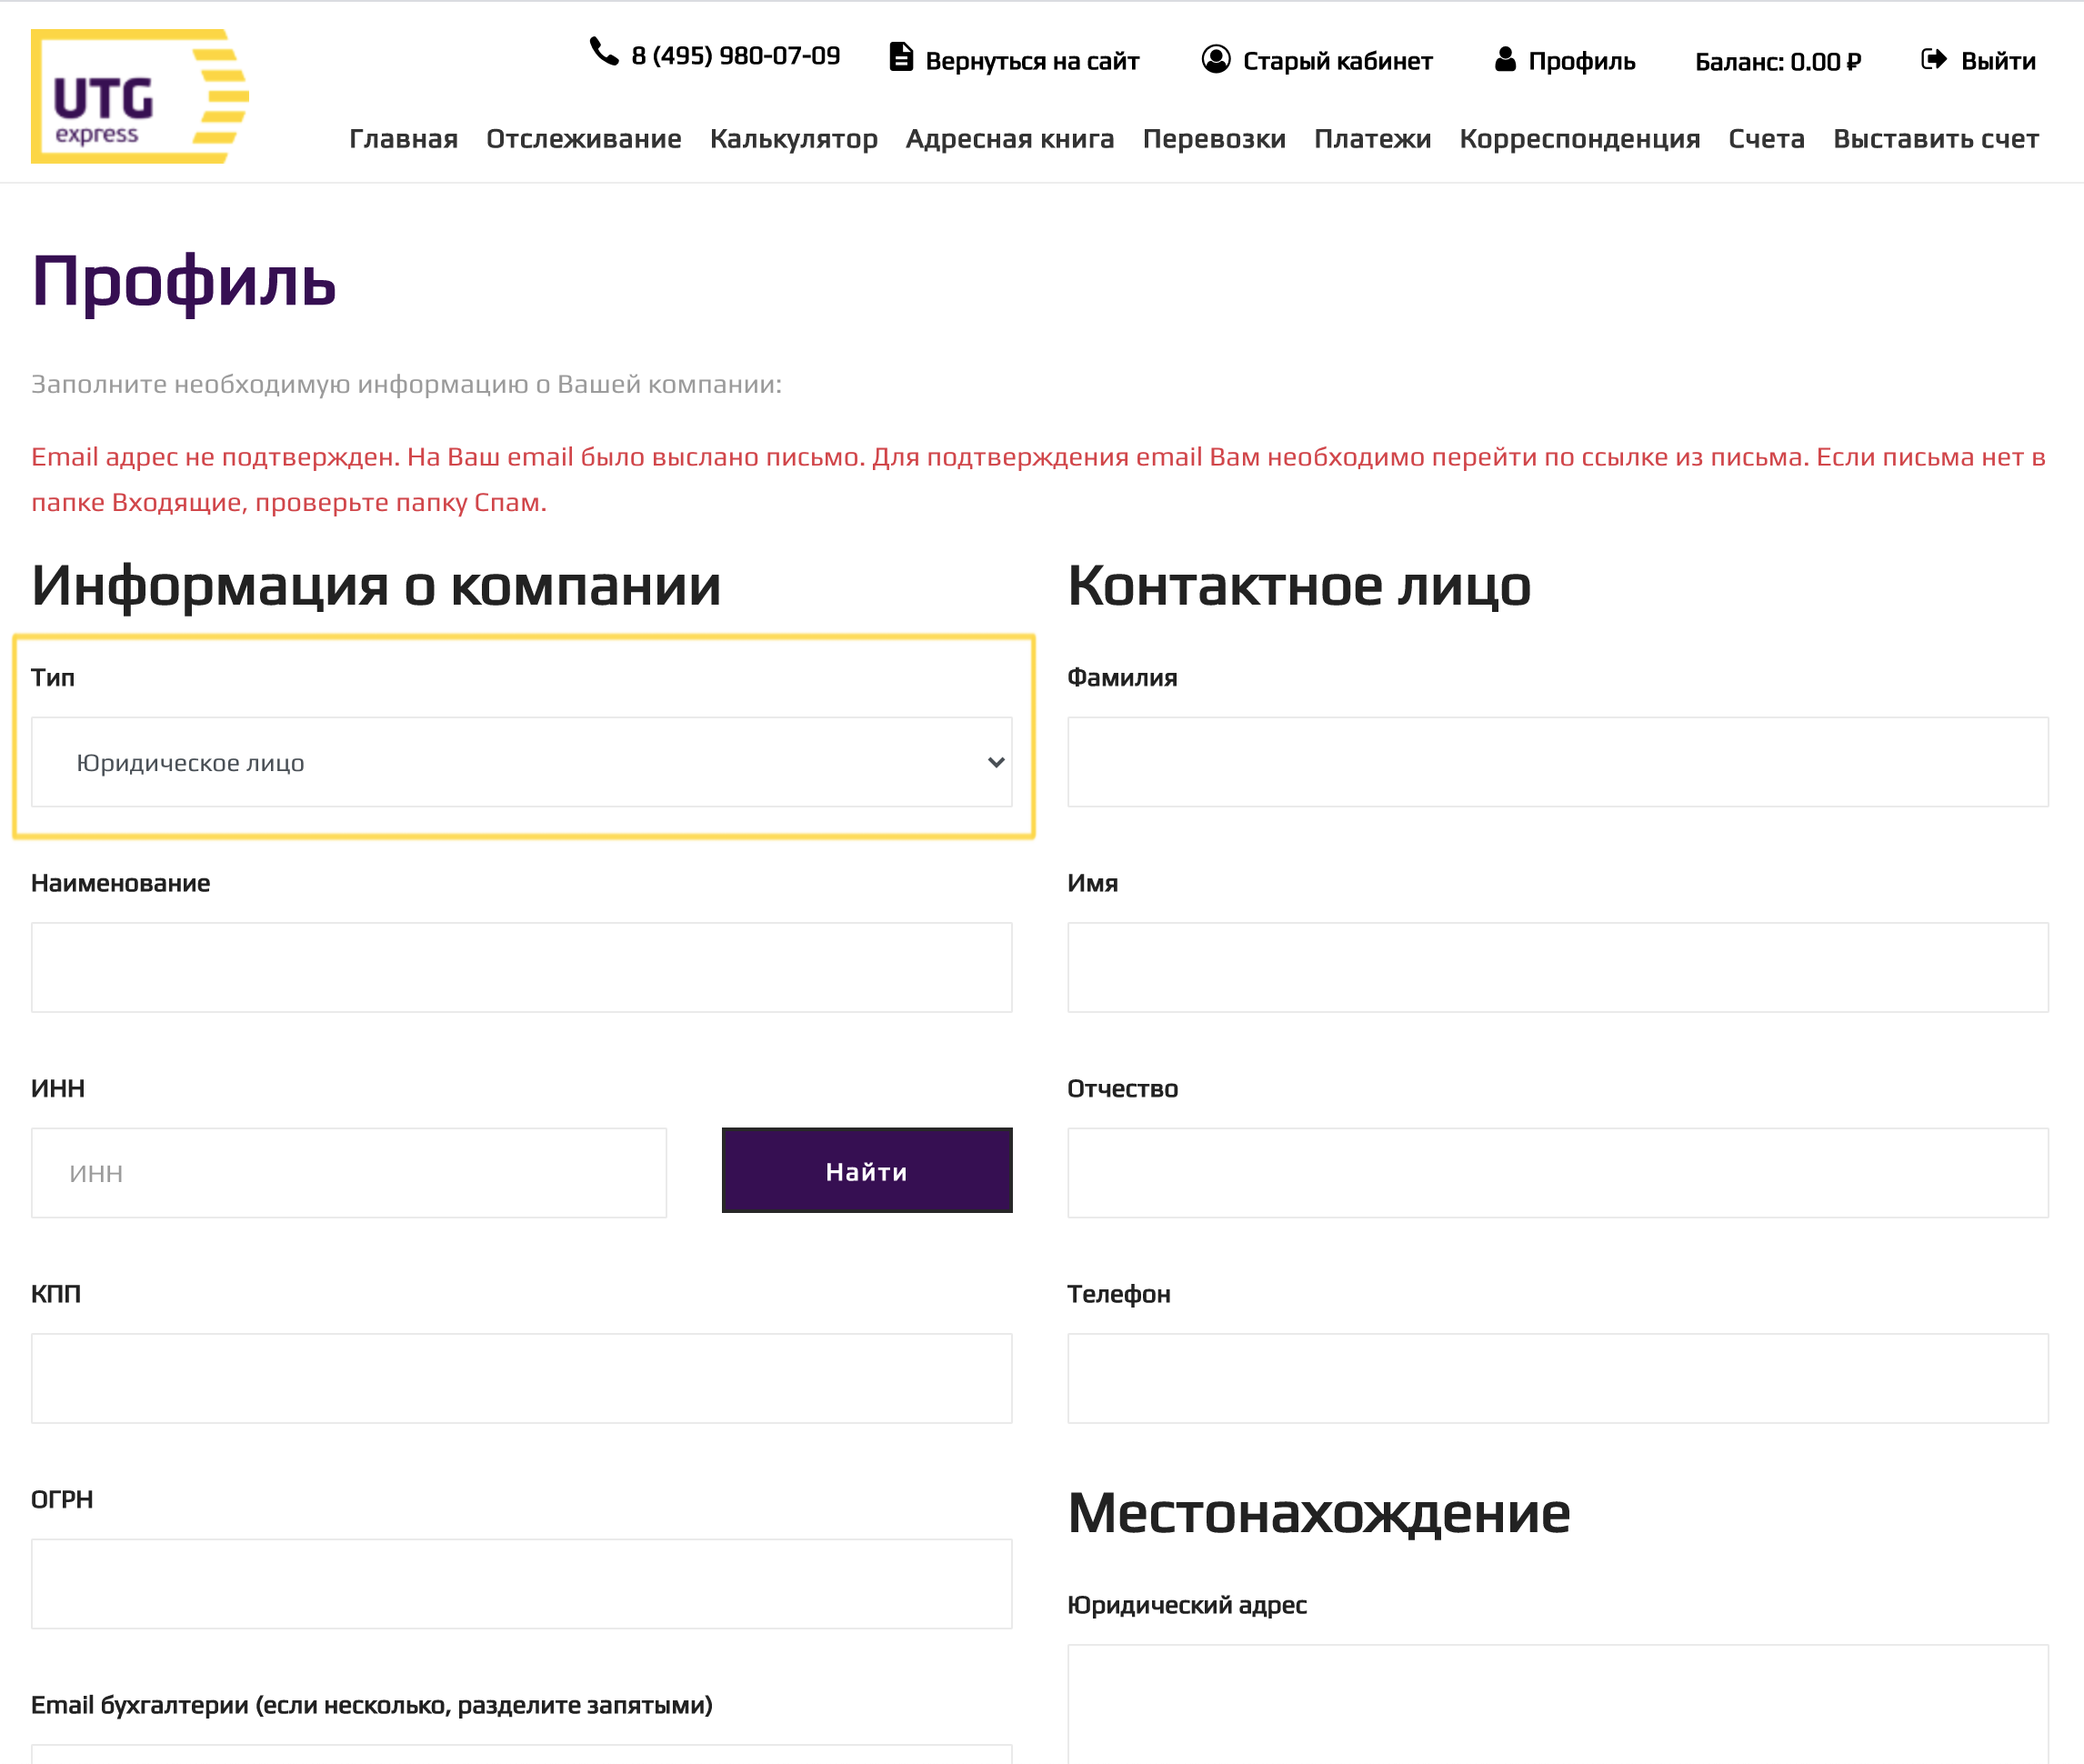Focus the ИНН input field
This screenshot has width=2084, height=1764.
[x=349, y=1173]
